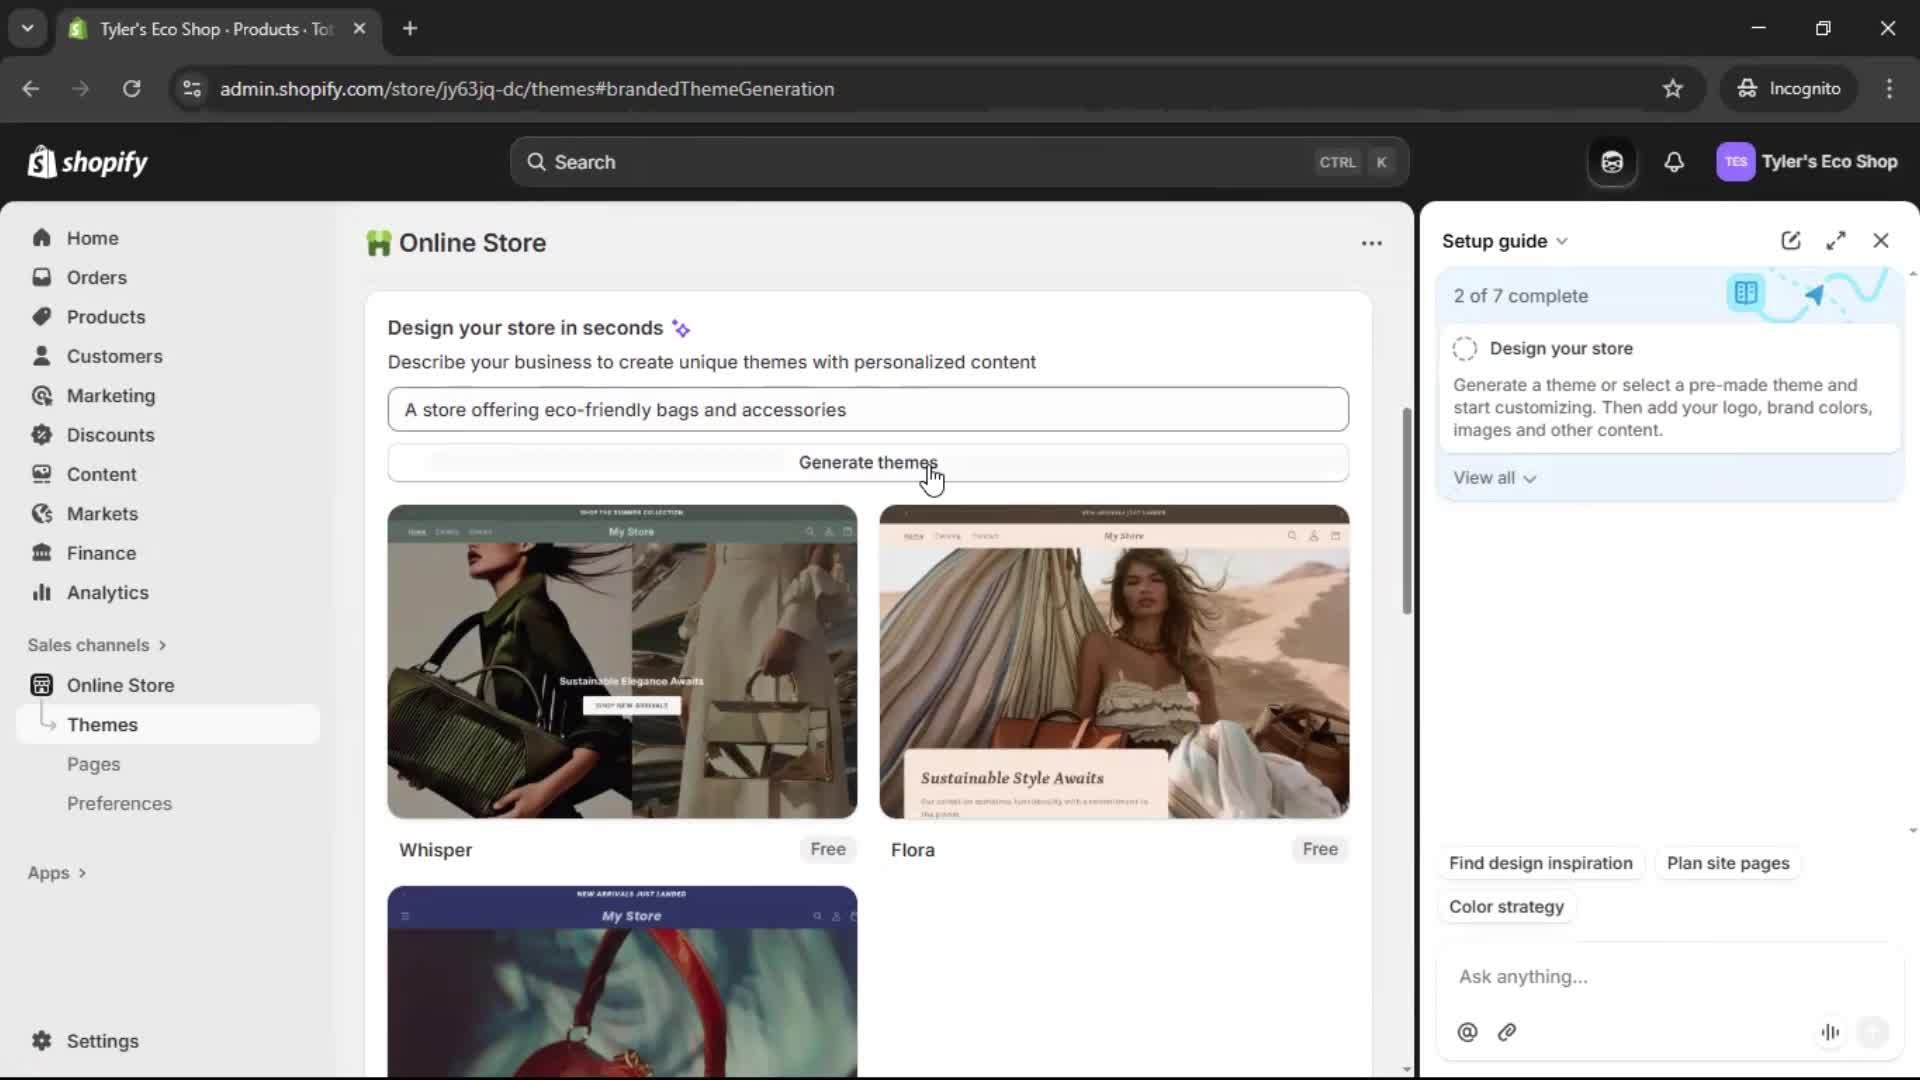
Task: Expand the View all dropdown
Action: (1495, 478)
